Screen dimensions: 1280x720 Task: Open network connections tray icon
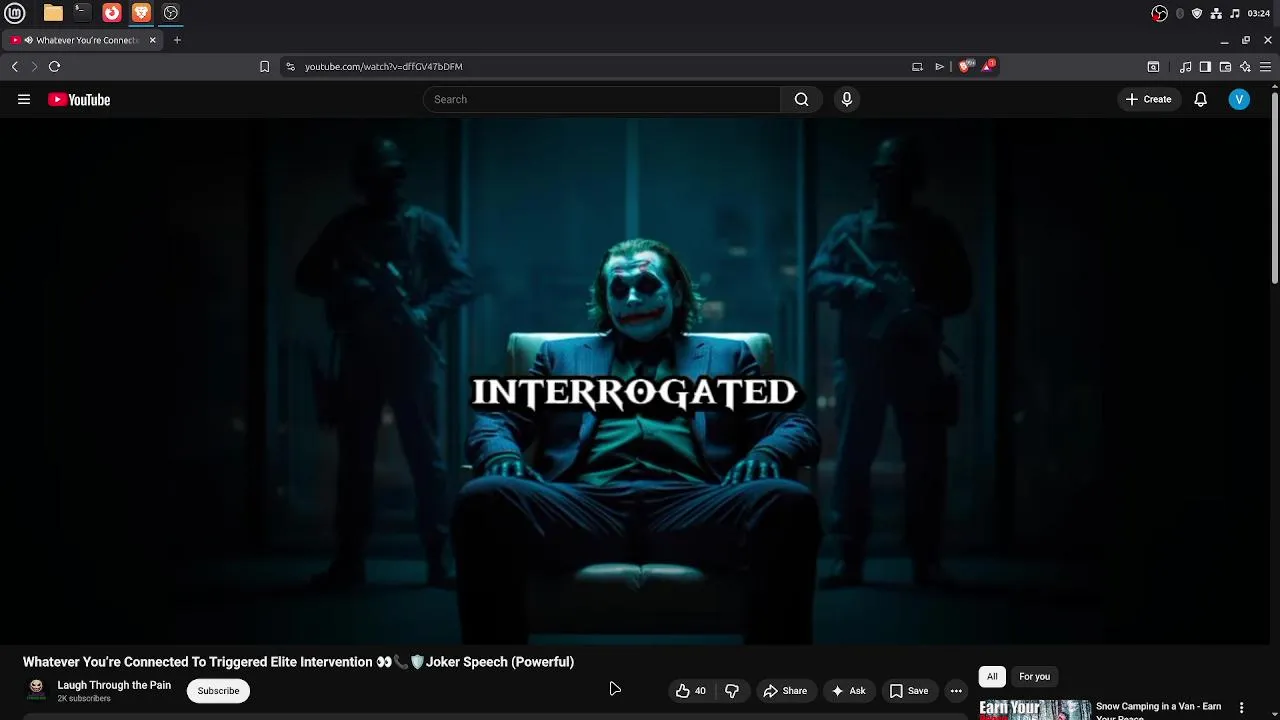pyautogui.click(x=1216, y=13)
